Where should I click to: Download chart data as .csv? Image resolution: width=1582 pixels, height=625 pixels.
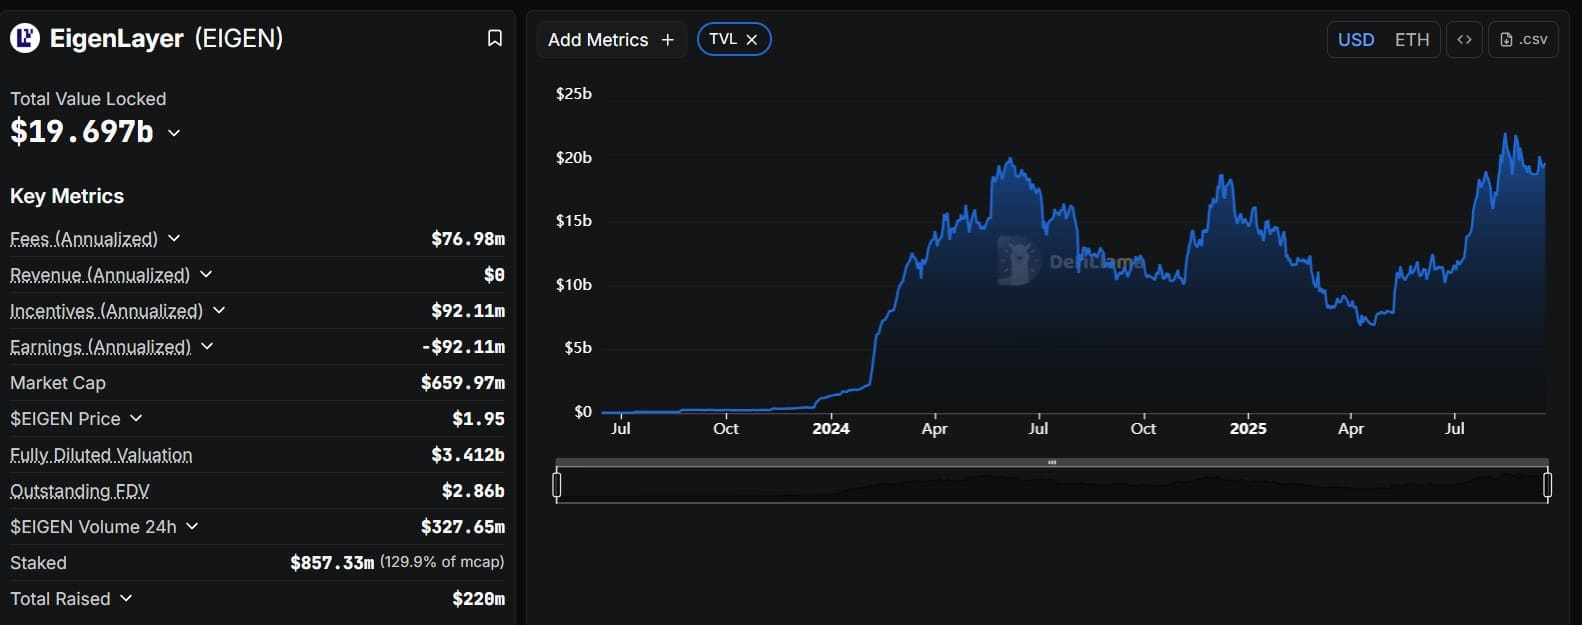(1523, 39)
